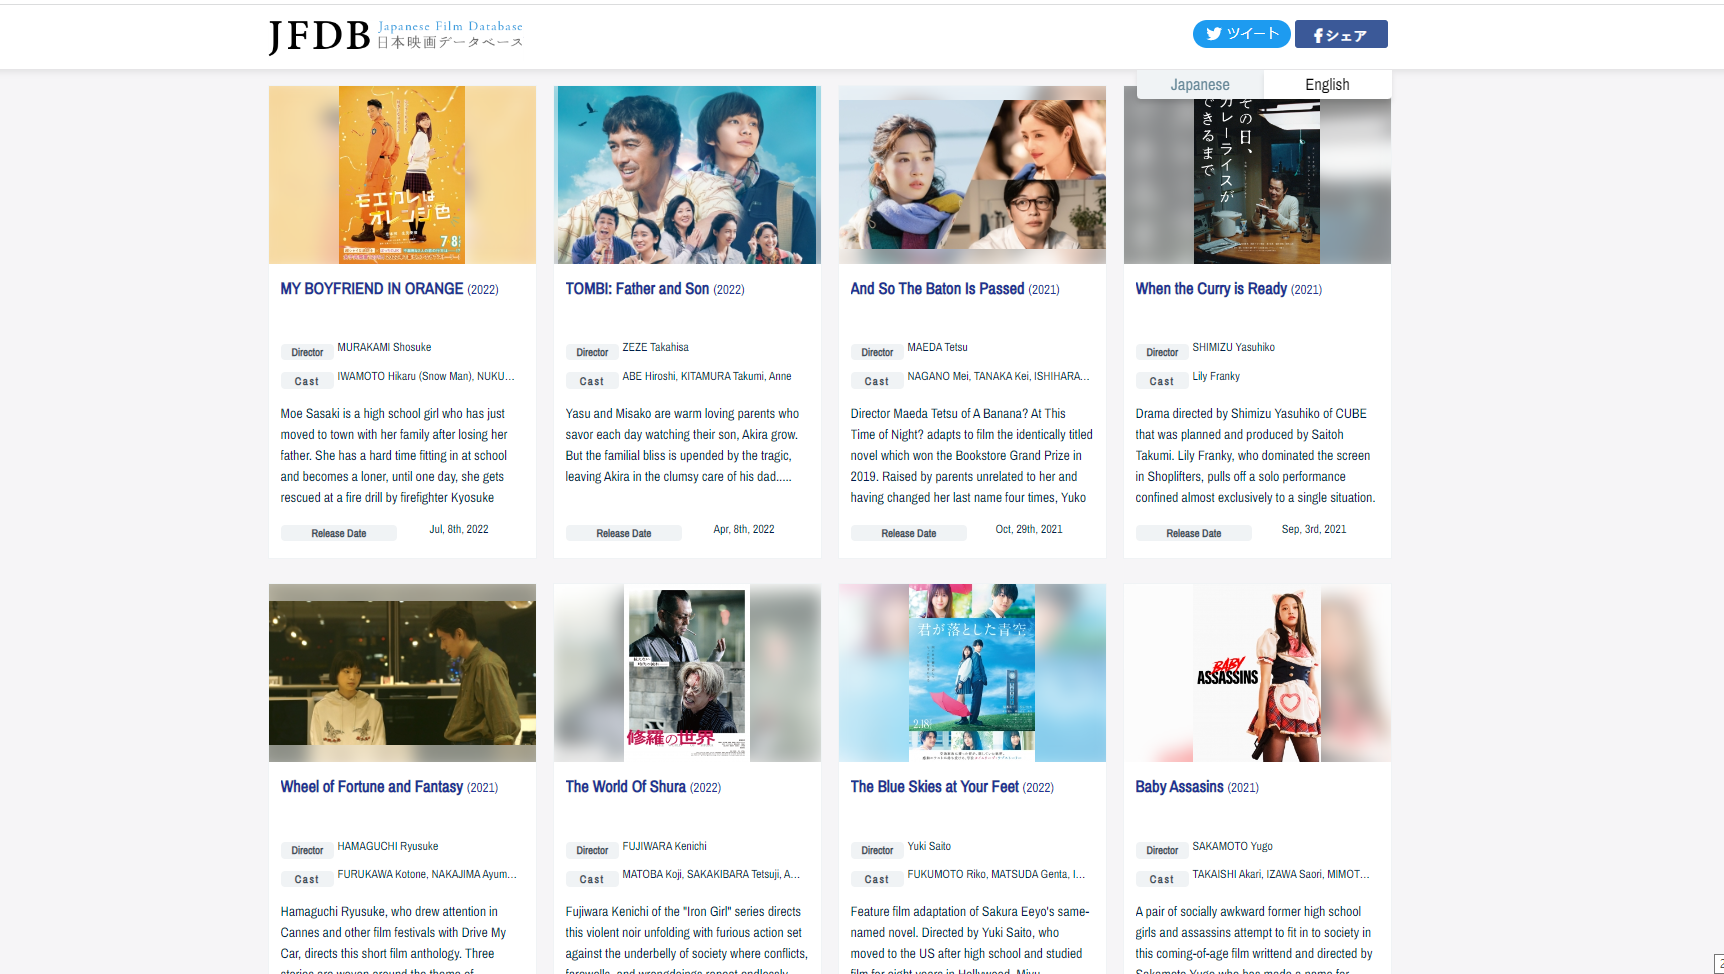Select the English language tab
1724x974 pixels.
(x=1327, y=85)
